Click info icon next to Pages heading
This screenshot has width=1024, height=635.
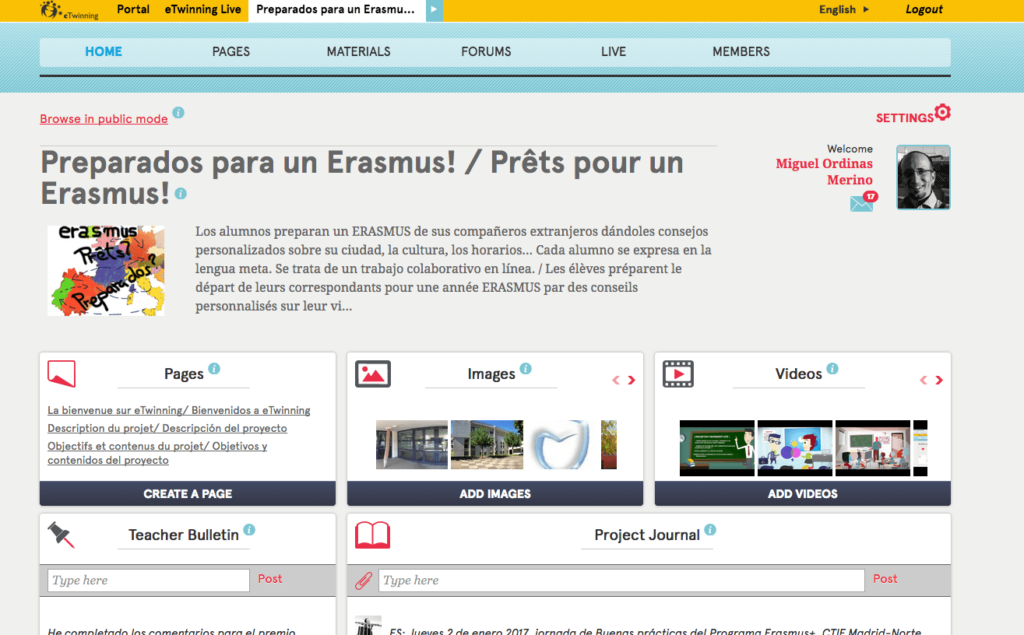tap(214, 368)
